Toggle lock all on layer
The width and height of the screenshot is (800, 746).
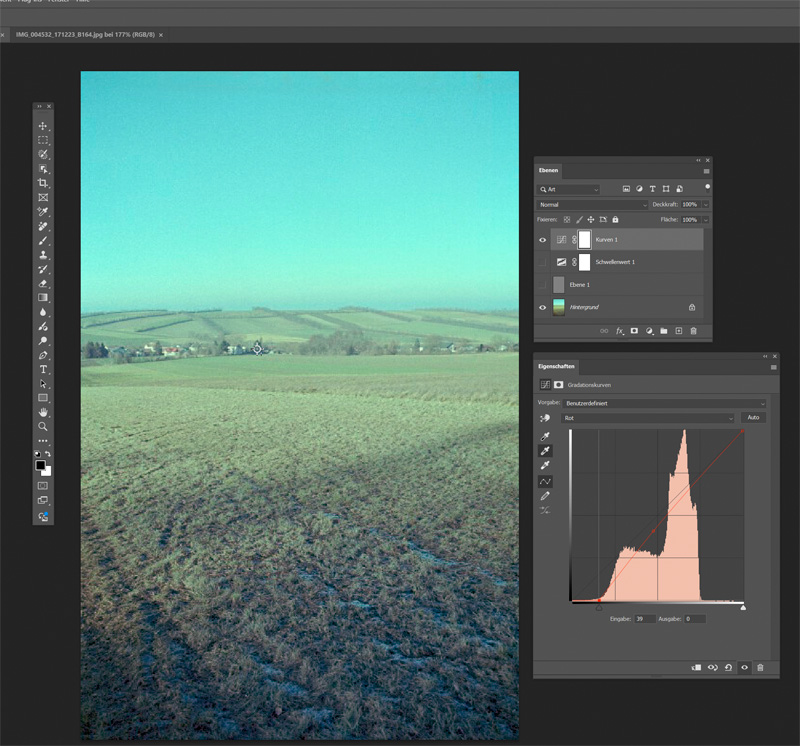tap(615, 219)
